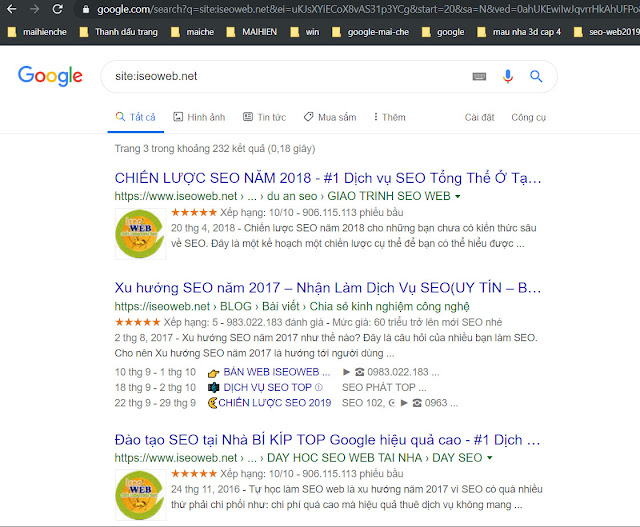Click the star rating of Xu hướng SEO result
The width and height of the screenshot is (640, 527).
[x=138, y=322]
